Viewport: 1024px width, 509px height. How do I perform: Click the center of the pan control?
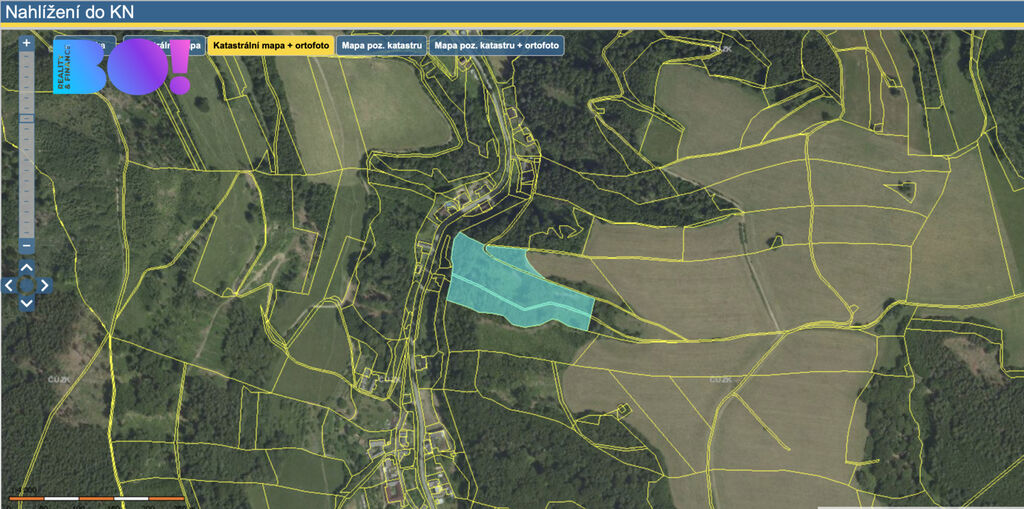[27, 285]
